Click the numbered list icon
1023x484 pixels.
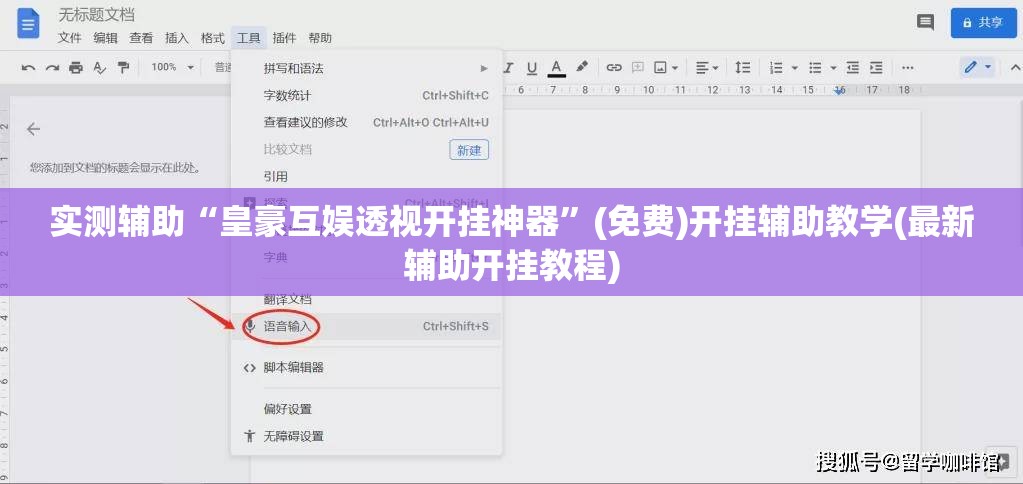pyautogui.click(x=776, y=67)
